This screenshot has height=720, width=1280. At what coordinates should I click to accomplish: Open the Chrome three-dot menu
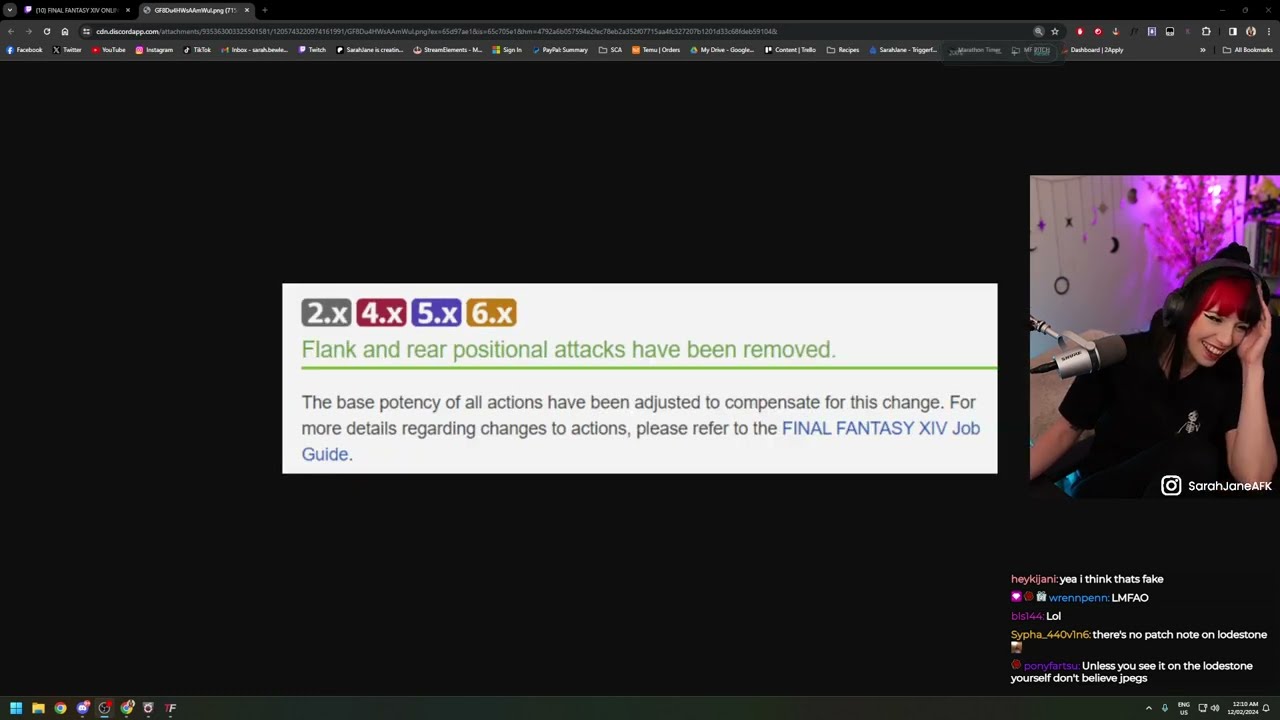pos(1269,31)
